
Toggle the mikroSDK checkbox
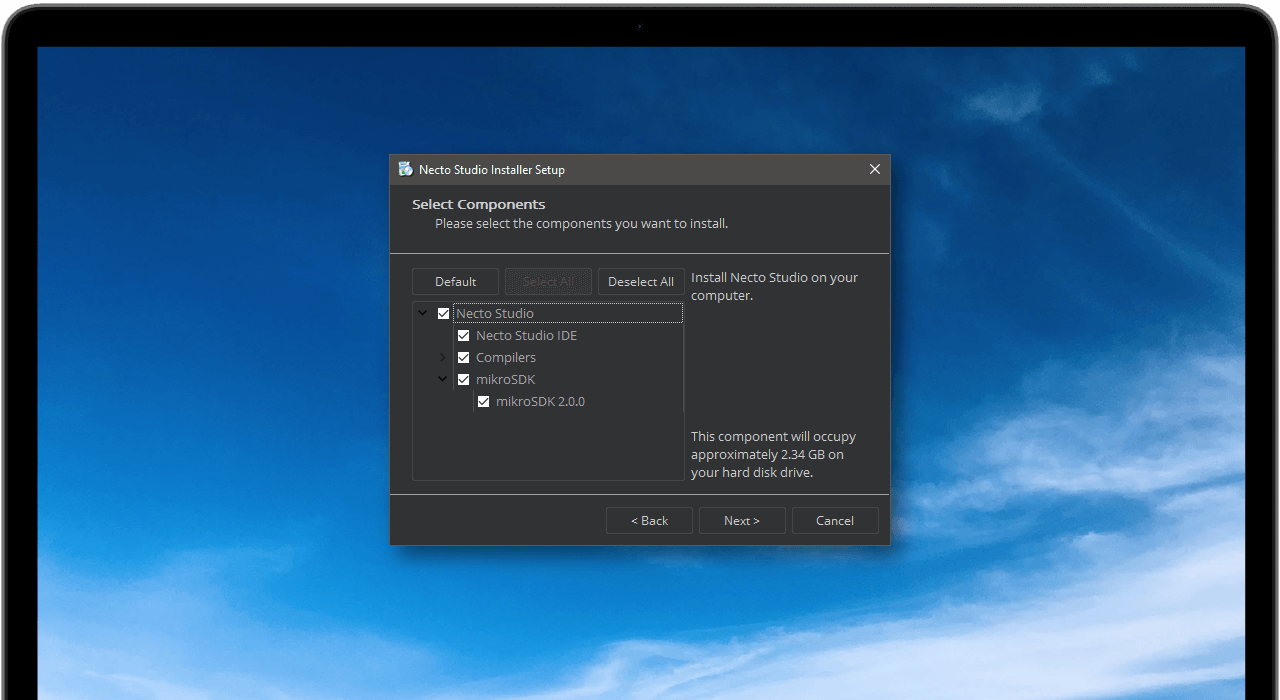(463, 379)
